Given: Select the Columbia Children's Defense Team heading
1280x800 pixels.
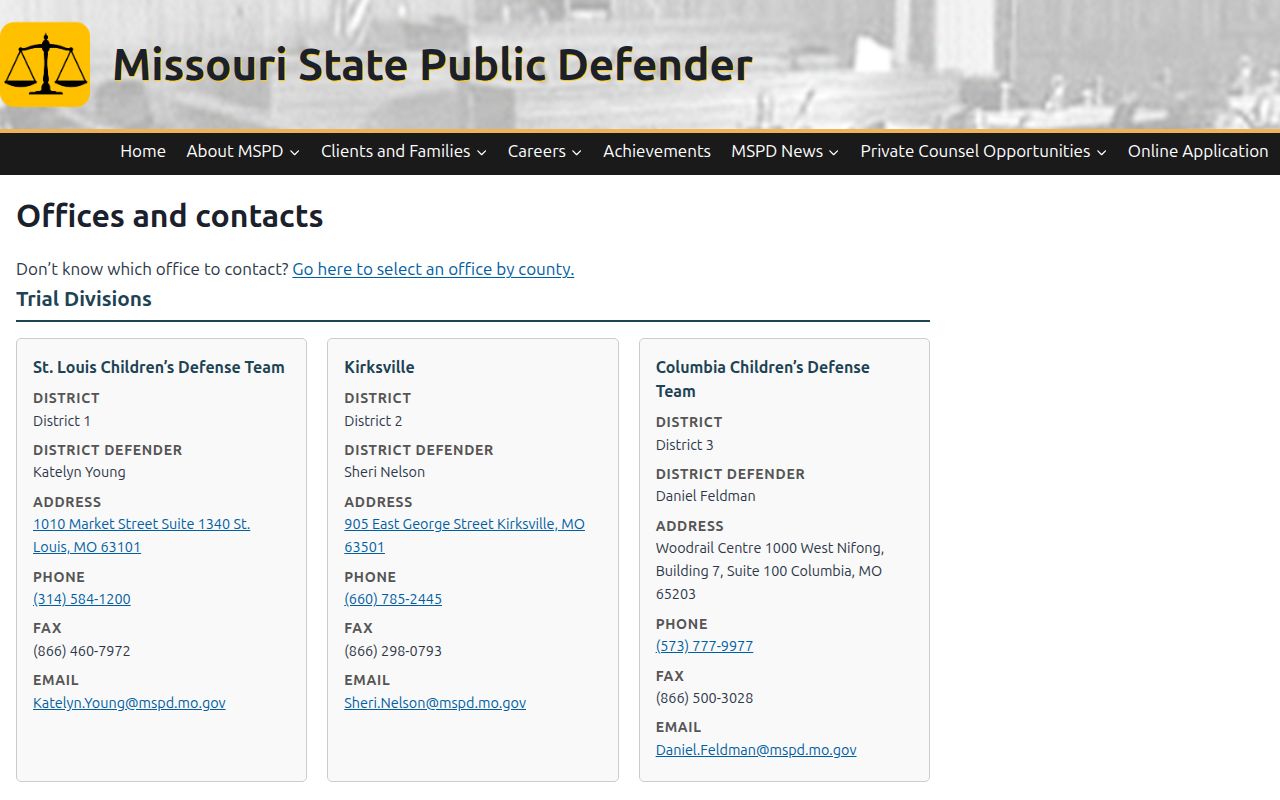Looking at the screenshot, I should (x=763, y=379).
